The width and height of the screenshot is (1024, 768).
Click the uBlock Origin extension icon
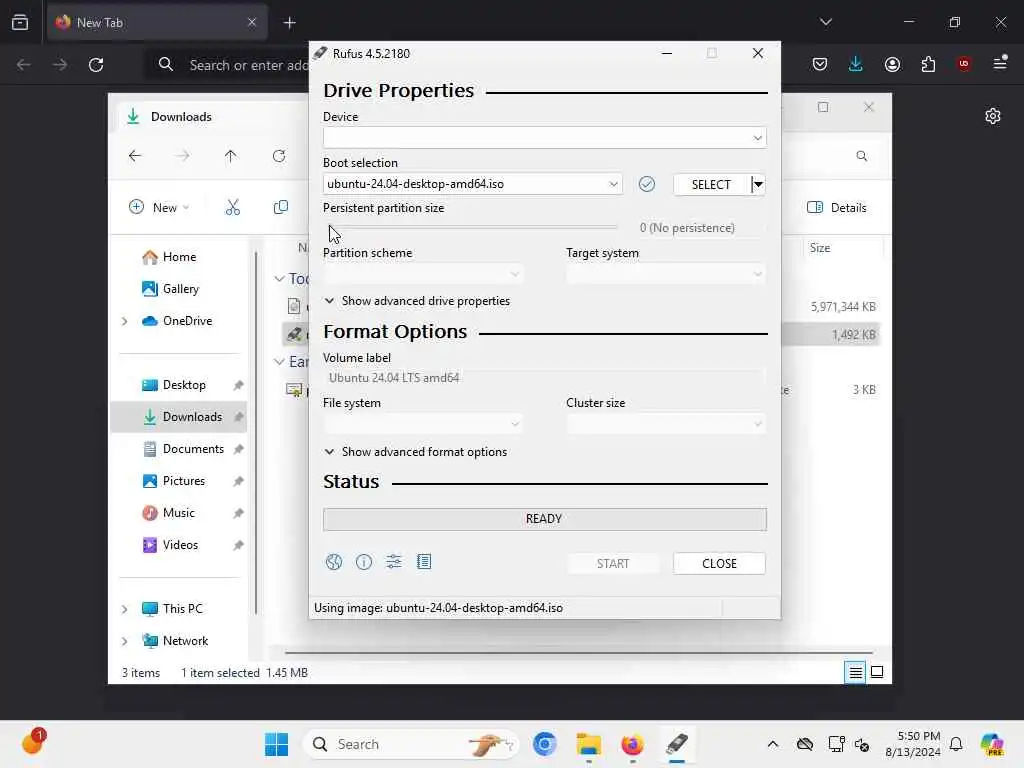coord(964,64)
